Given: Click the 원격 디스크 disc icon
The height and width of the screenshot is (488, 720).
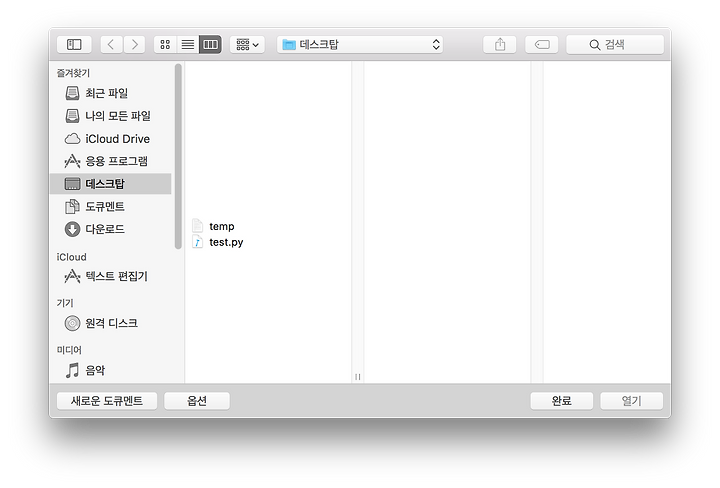Looking at the screenshot, I should (x=72, y=323).
